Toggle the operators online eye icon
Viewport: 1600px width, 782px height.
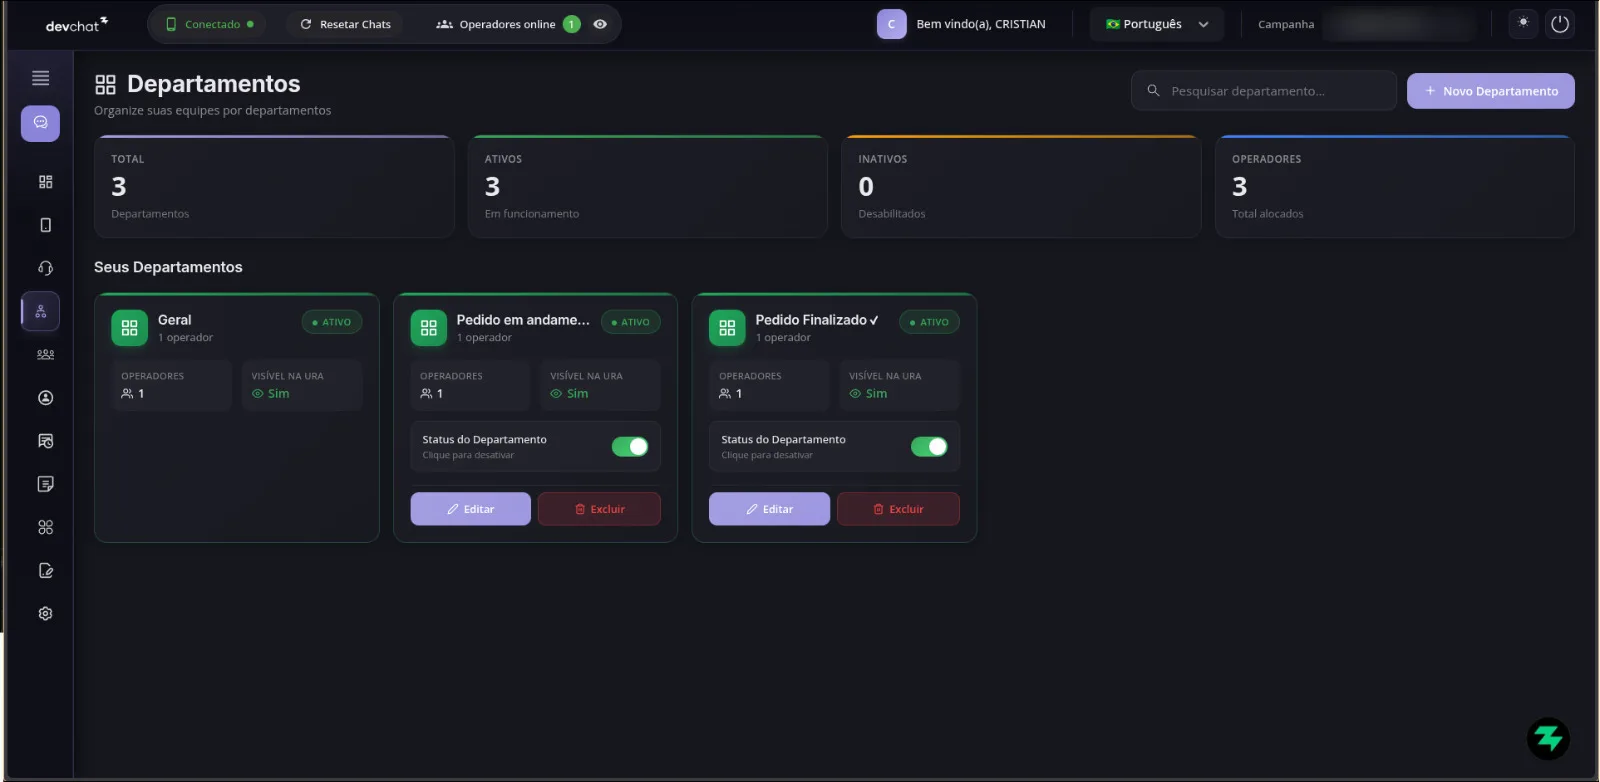[x=600, y=24]
